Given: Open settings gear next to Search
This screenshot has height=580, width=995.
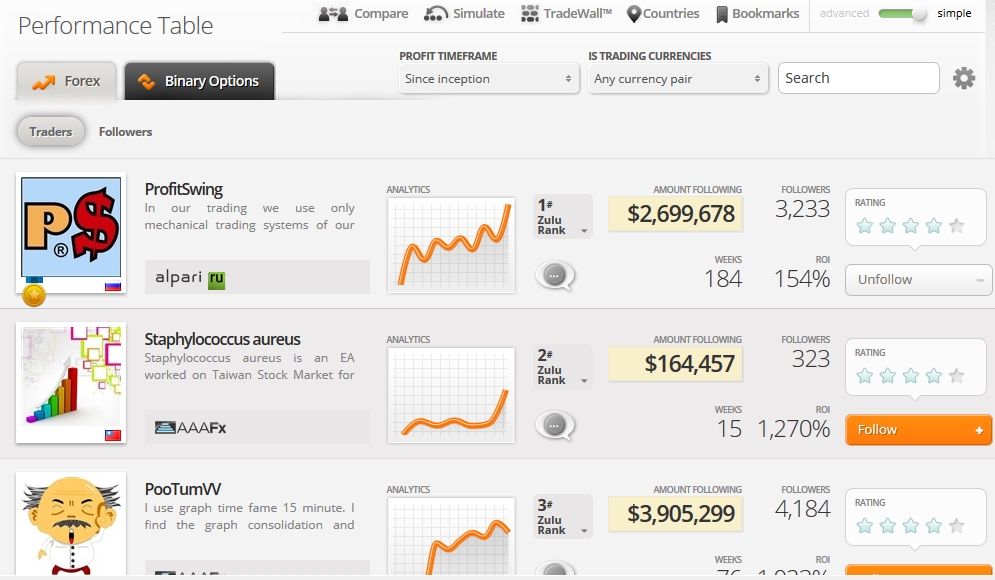Looking at the screenshot, I should pyautogui.click(x=963, y=78).
